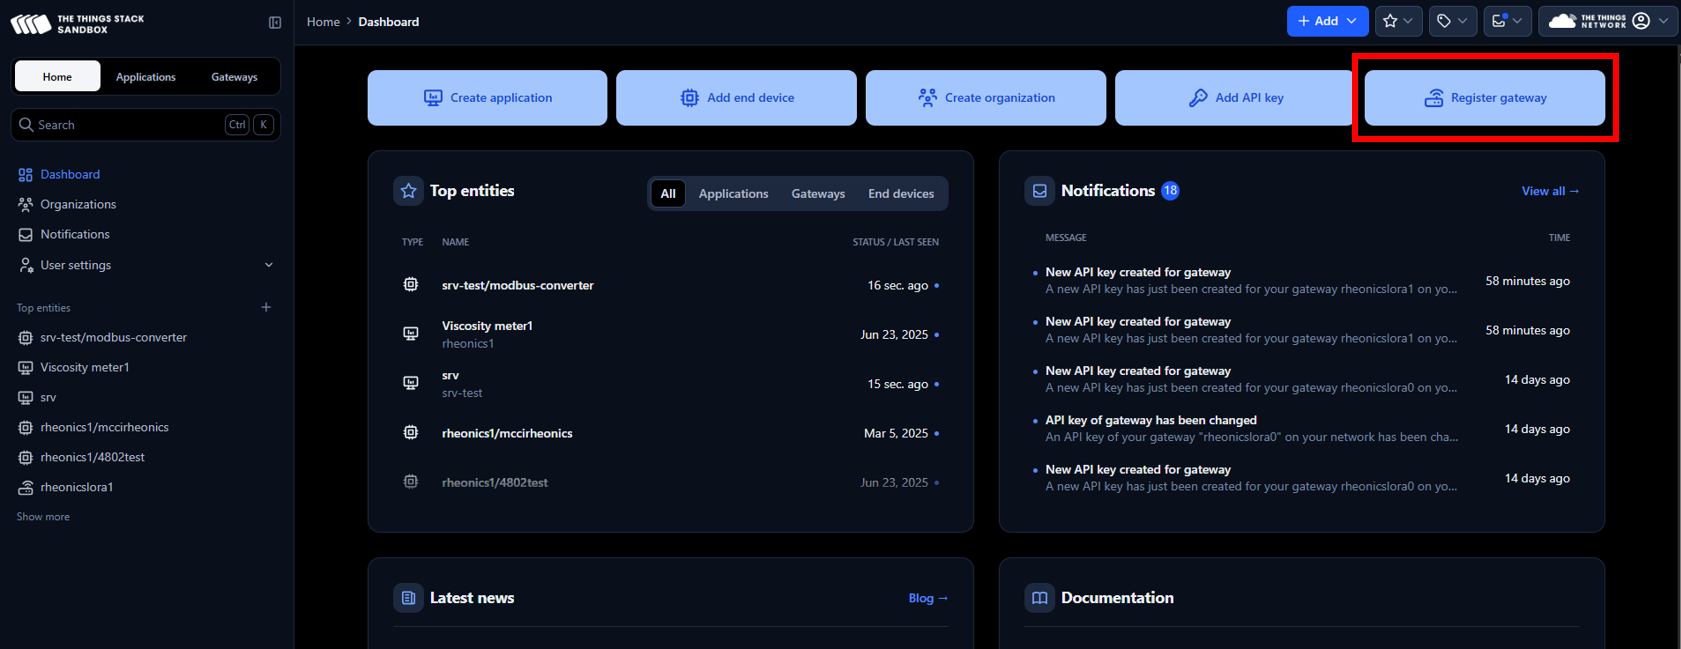This screenshot has width=1681, height=649.
Task: Click the Register gateway button
Action: click(1485, 98)
